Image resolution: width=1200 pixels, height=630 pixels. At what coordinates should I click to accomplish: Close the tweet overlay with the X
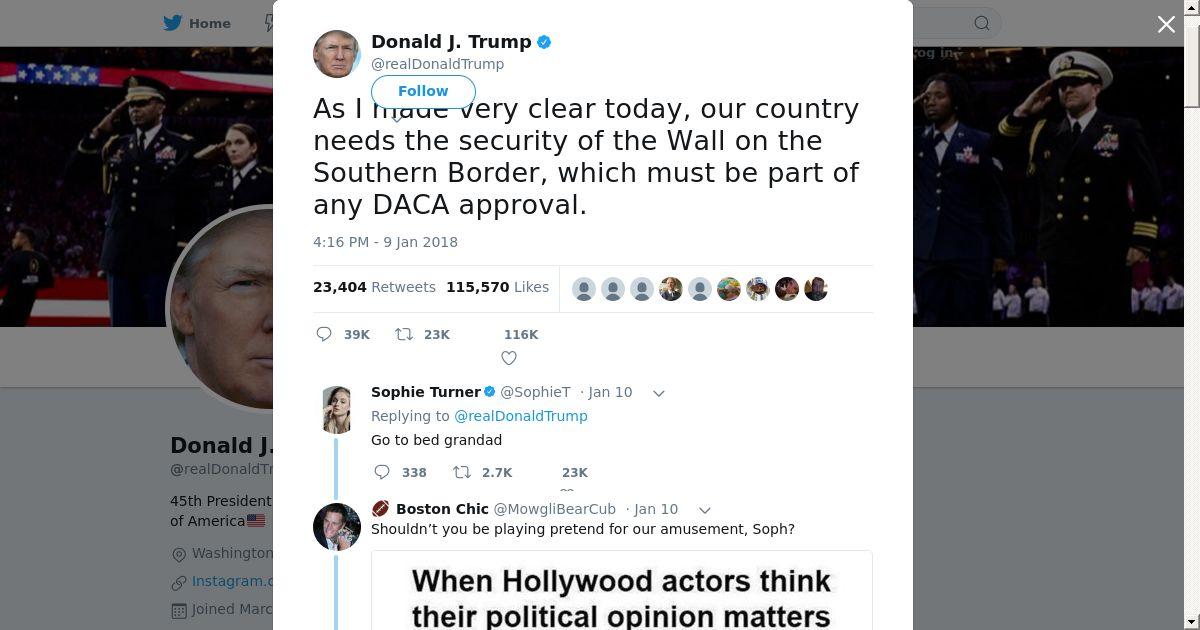[1166, 24]
